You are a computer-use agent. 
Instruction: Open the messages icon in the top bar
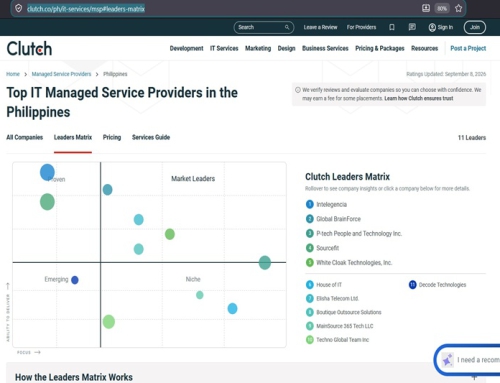point(412,27)
